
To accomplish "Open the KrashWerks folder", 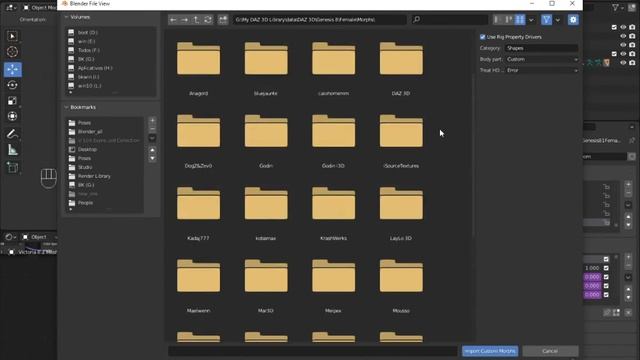I will [333, 204].
